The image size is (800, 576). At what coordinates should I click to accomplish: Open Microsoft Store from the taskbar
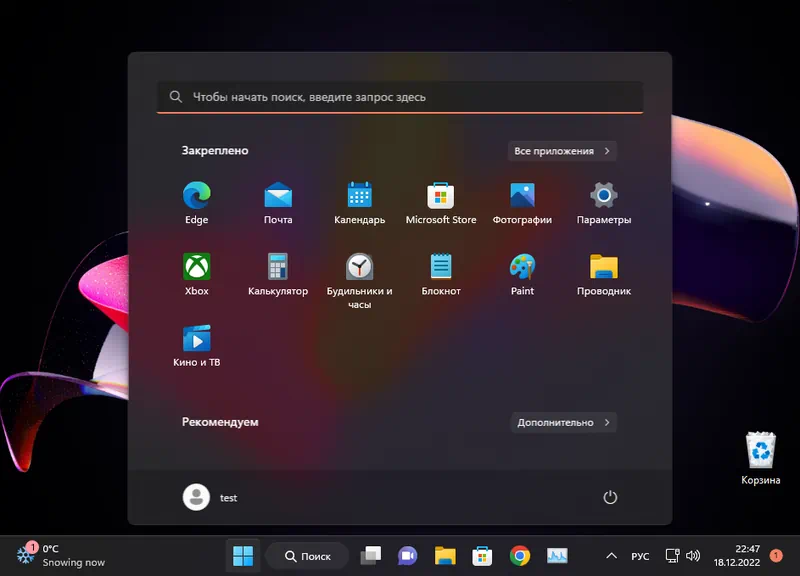coord(482,556)
